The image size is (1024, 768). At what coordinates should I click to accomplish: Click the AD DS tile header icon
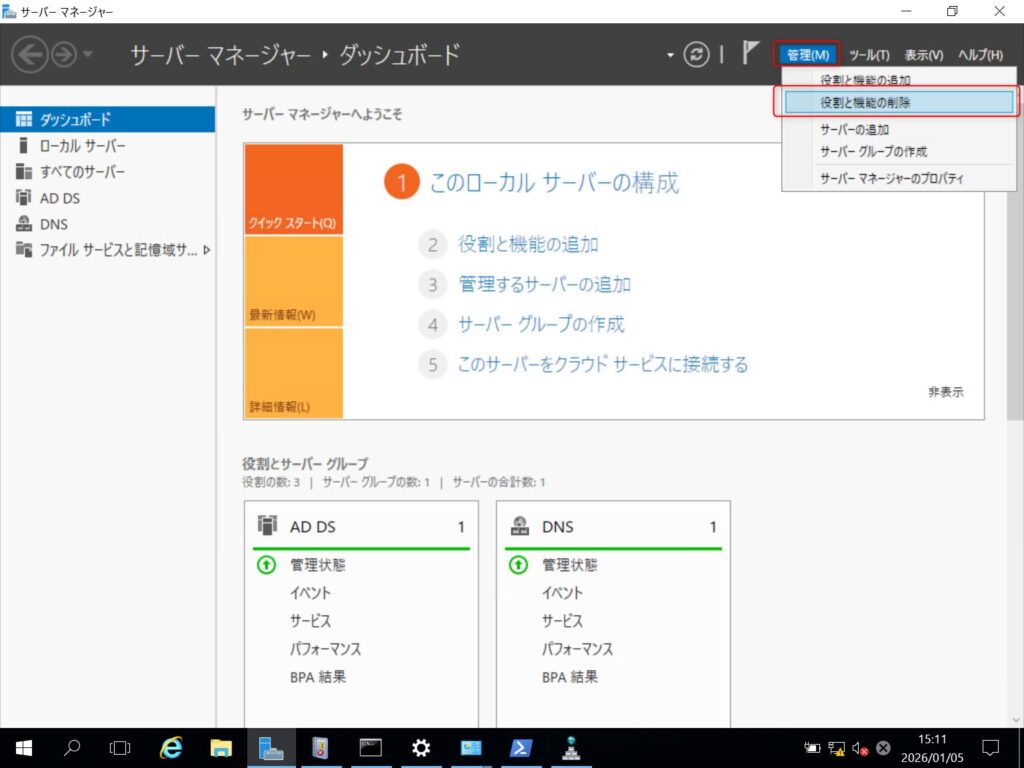[267, 526]
